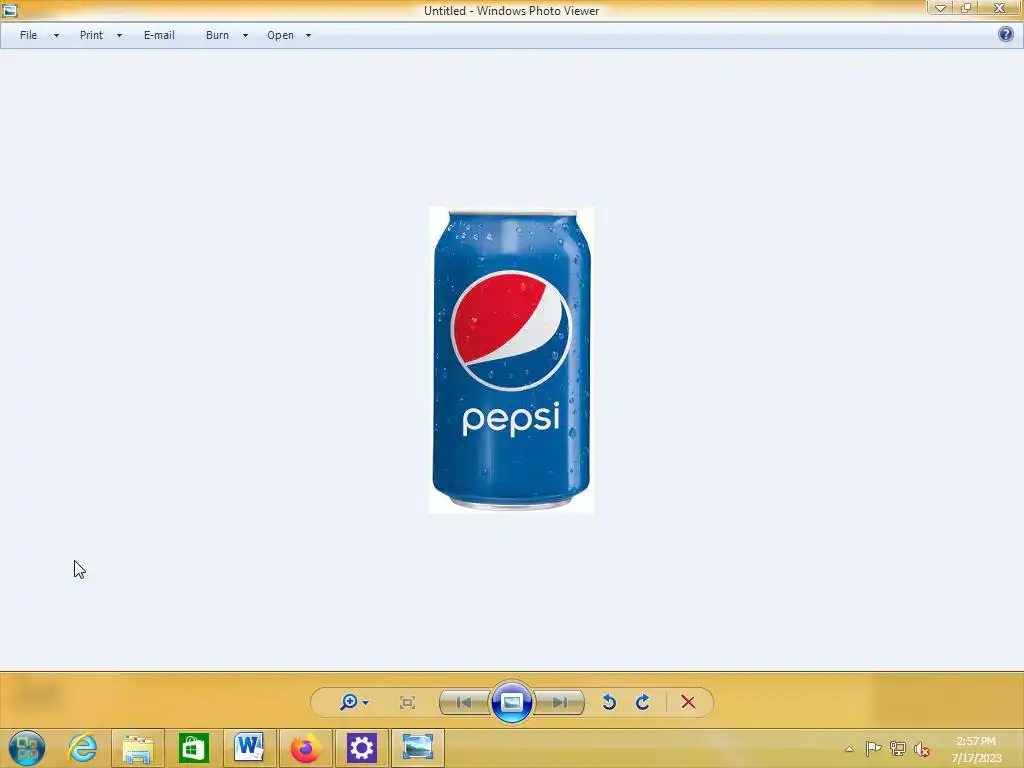Image resolution: width=1024 pixels, height=768 pixels.
Task: Click the magnifier zoom icon
Action: point(349,702)
